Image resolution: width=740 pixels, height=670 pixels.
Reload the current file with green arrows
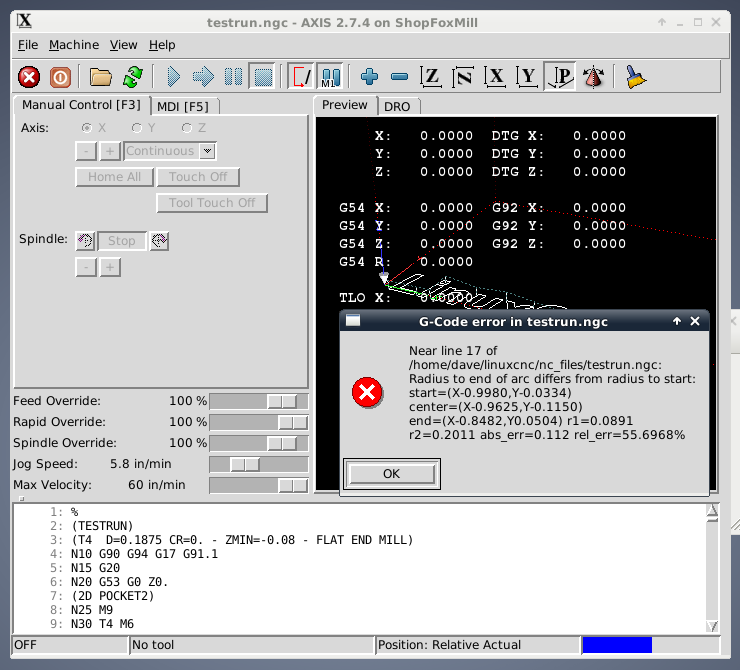tap(133, 76)
